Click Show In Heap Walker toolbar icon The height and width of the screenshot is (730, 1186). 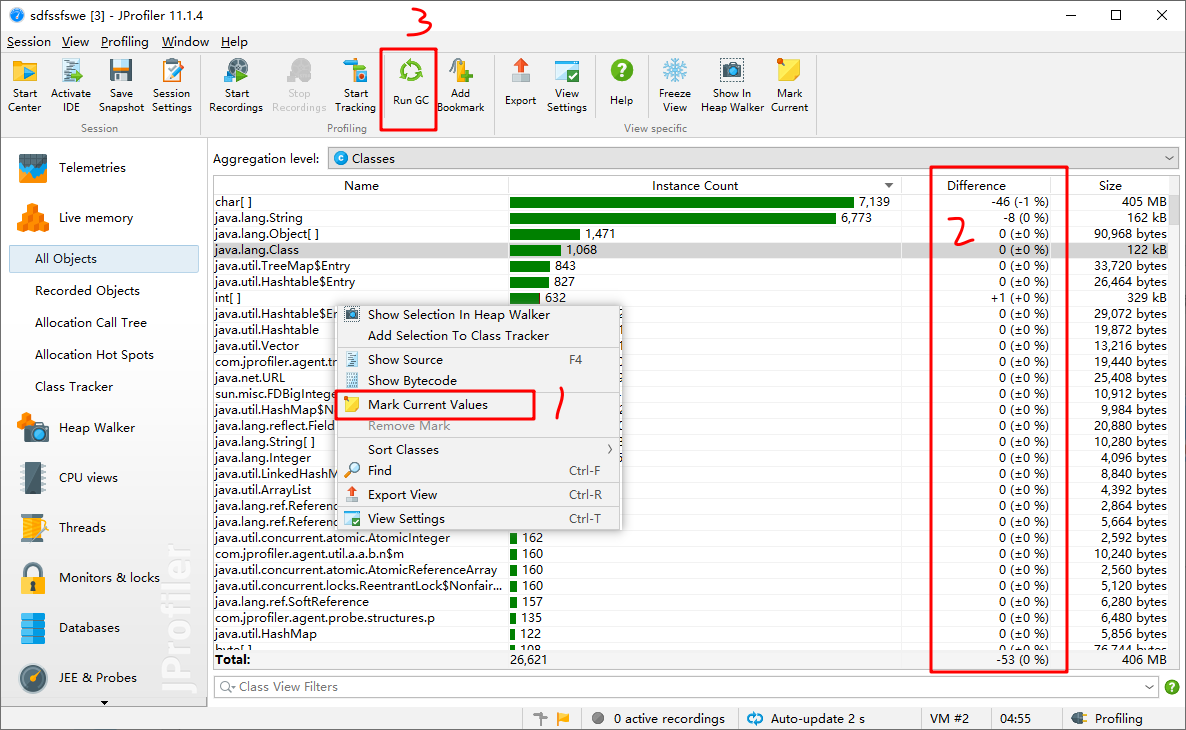pos(732,85)
